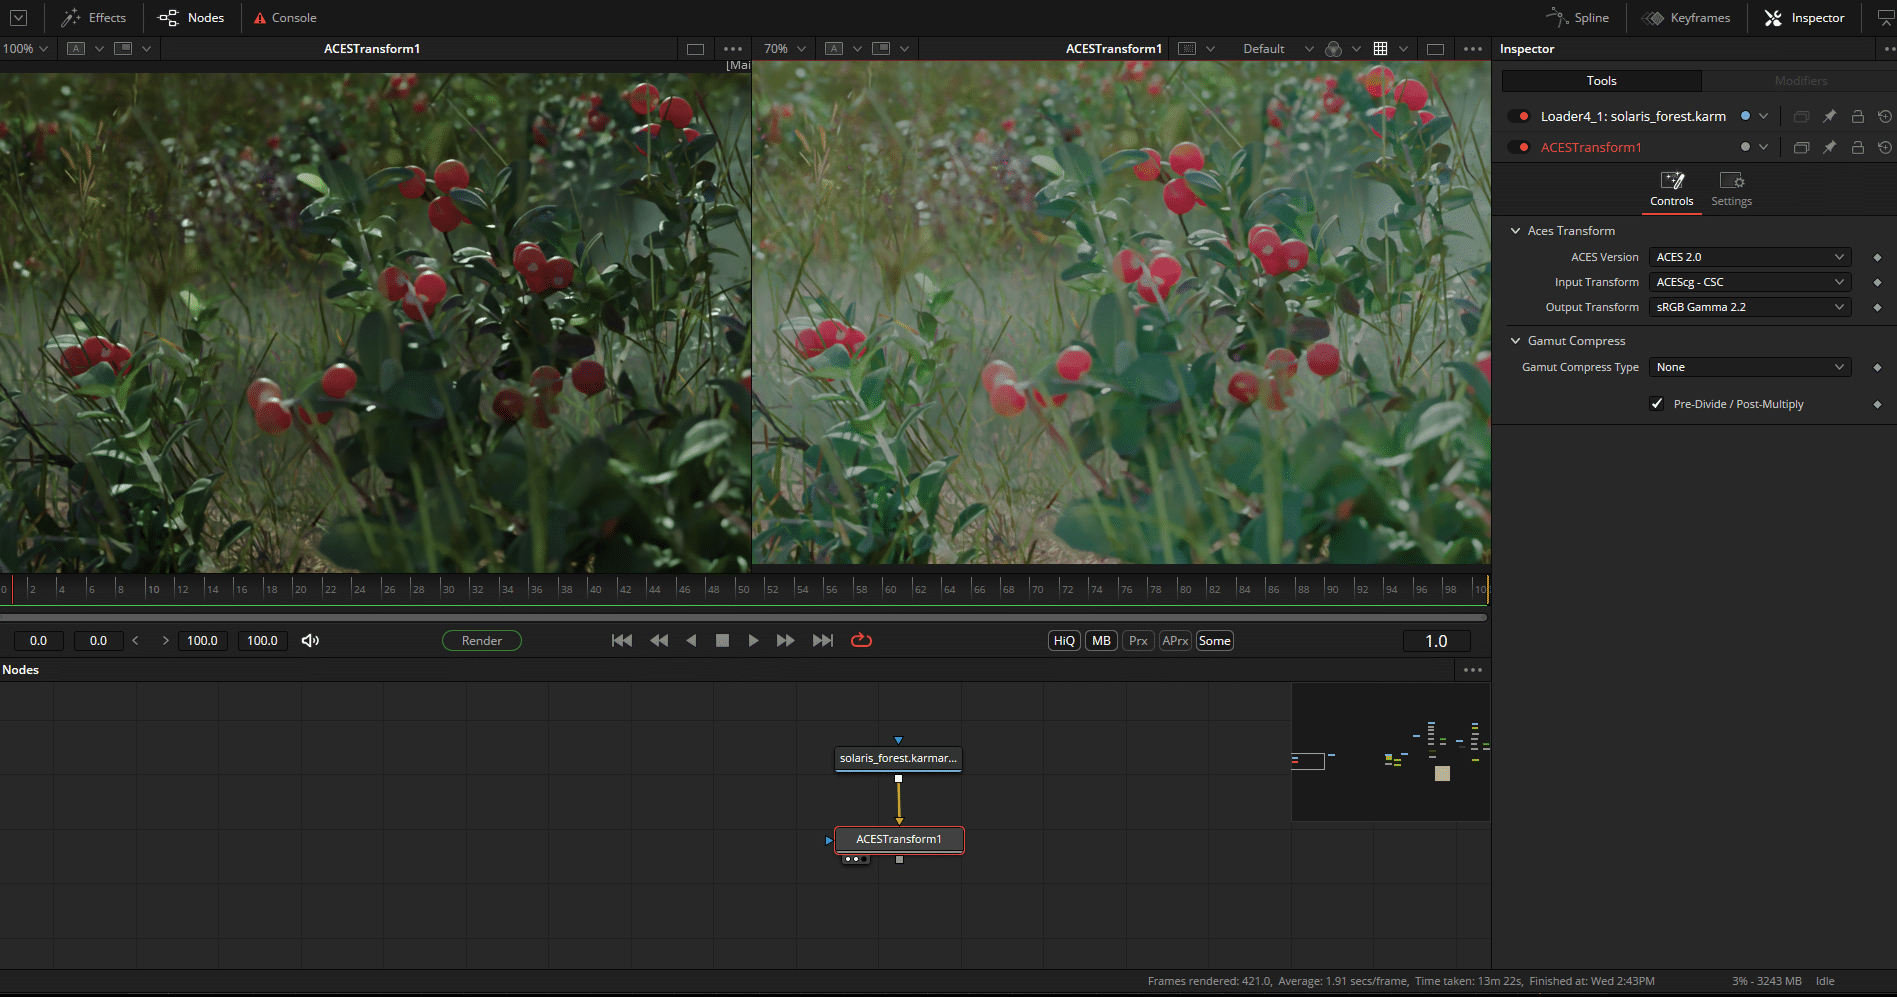Disable the Loader4_1 node toggle switch
The width and height of the screenshot is (1897, 997).
coord(1521,115)
